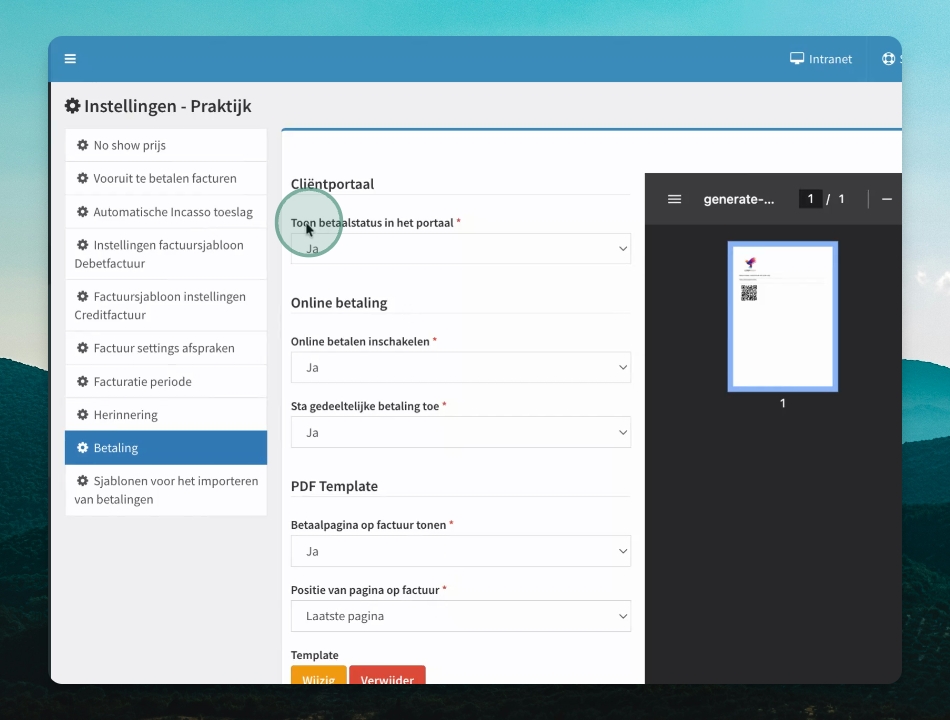The height and width of the screenshot is (720, 950).
Task: Click the gear icon beside Facturatie periode
Action: 82,381
